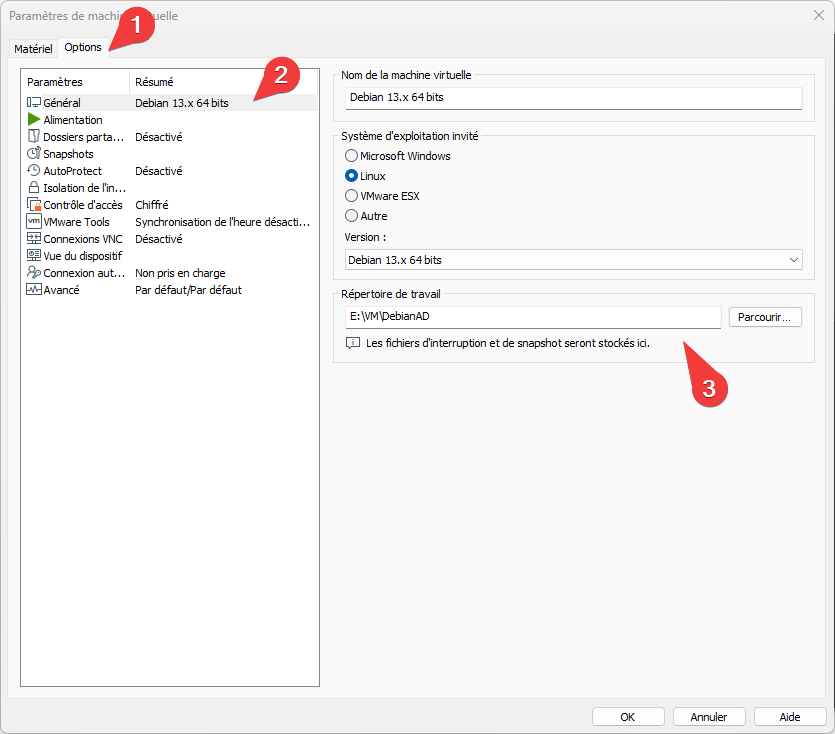This screenshot has width=835, height=734.
Task: Select the Vue du dispositif row
Action: coord(170,256)
